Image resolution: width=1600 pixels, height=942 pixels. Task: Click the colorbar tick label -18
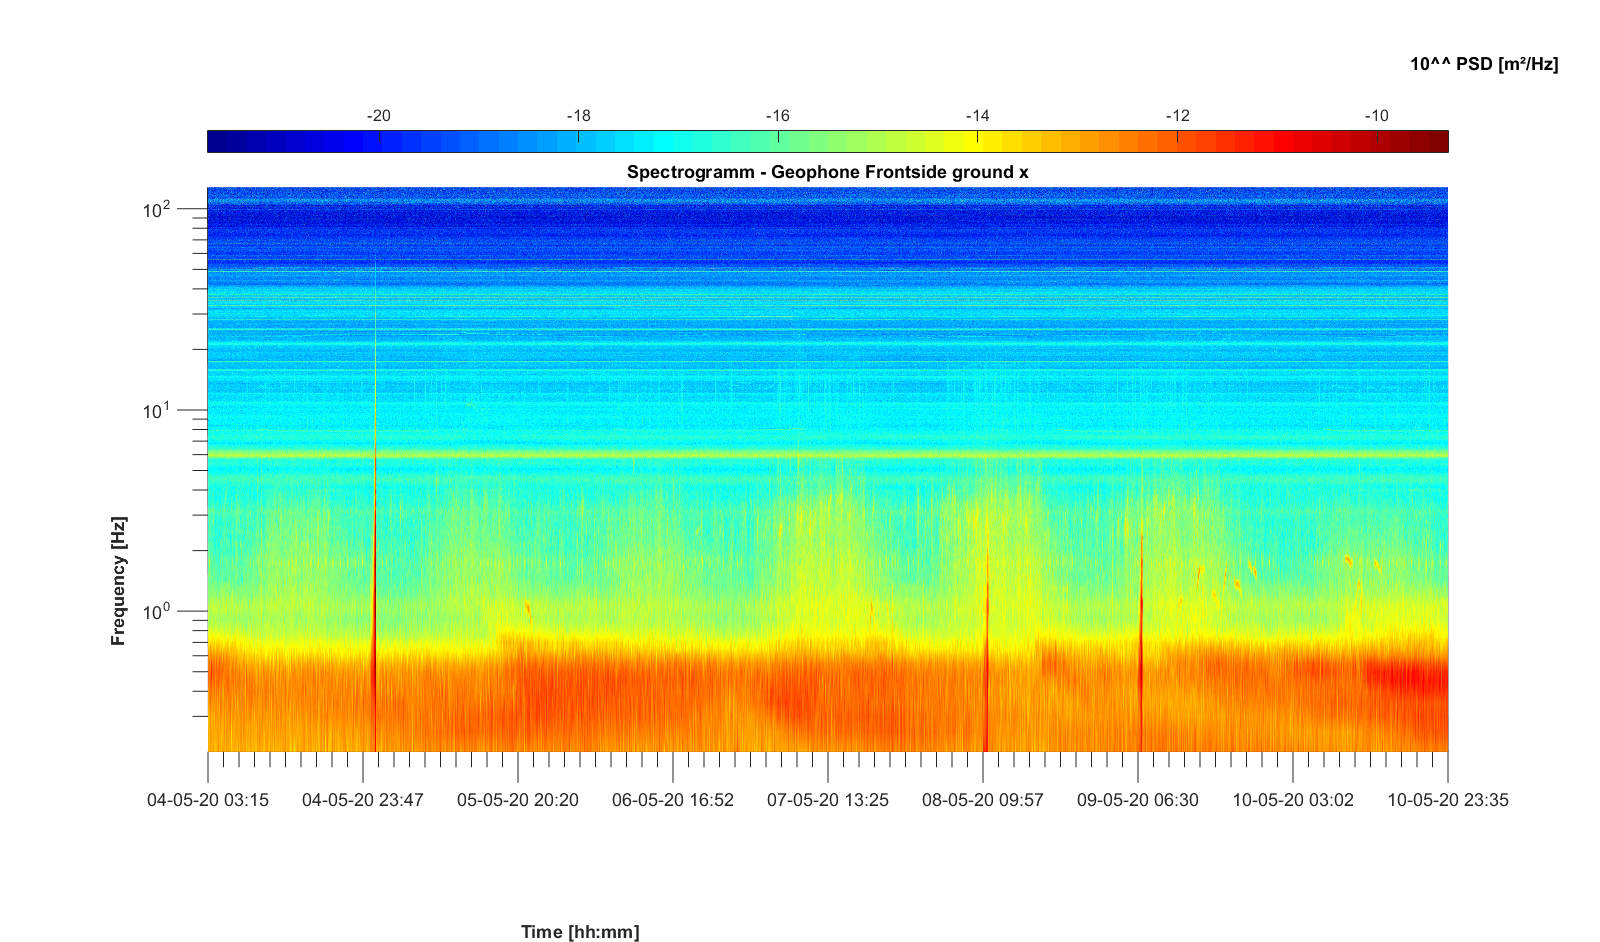click(x=578, y=116)
